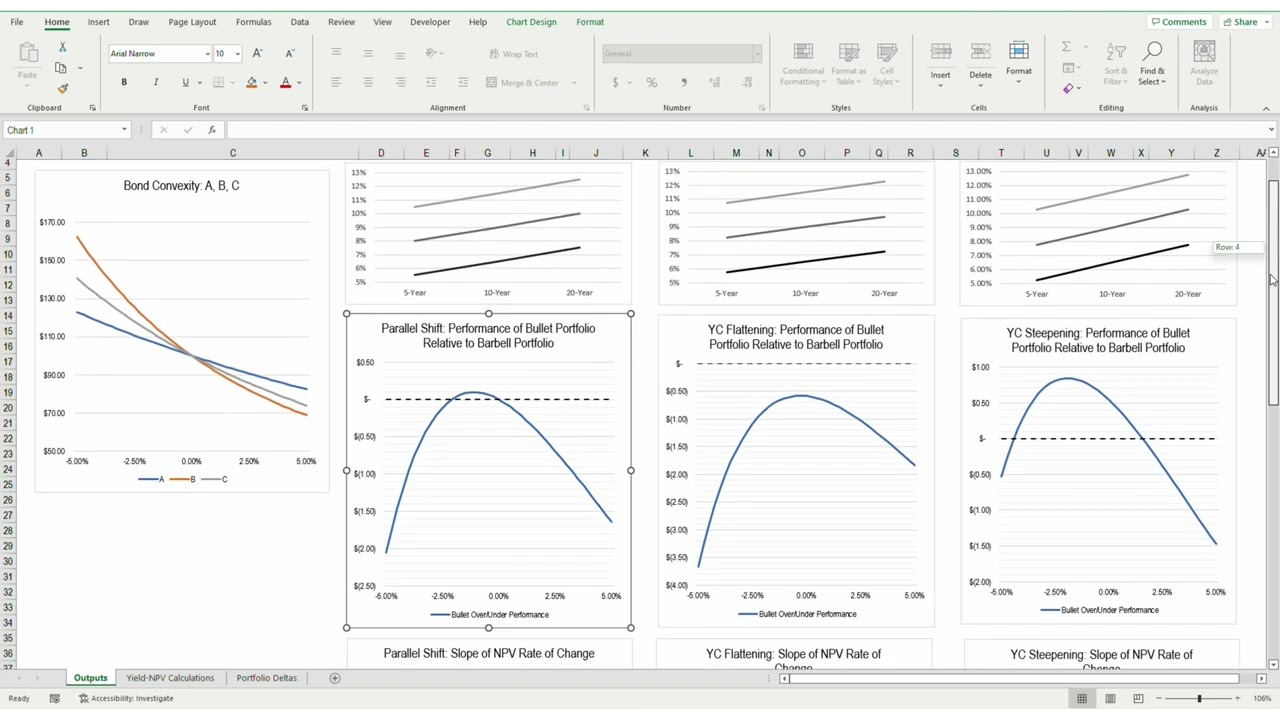Click the Sort & Filter button
The image size is (1280, 720).
click(1116, 63)
